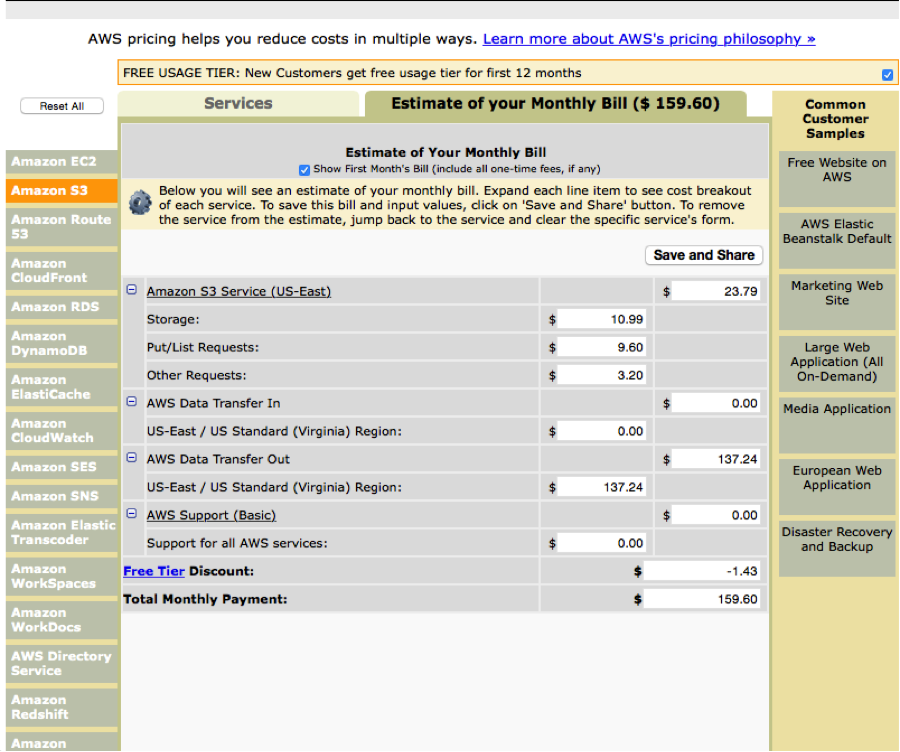Open the AWS Support (Basic) link
Viewport: 900px width, 752px height.
tap(211, 515)
